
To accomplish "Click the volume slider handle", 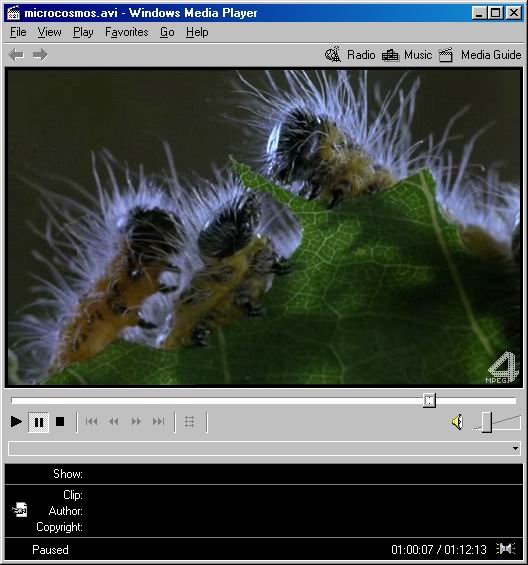I will click(x=487, y=422).
